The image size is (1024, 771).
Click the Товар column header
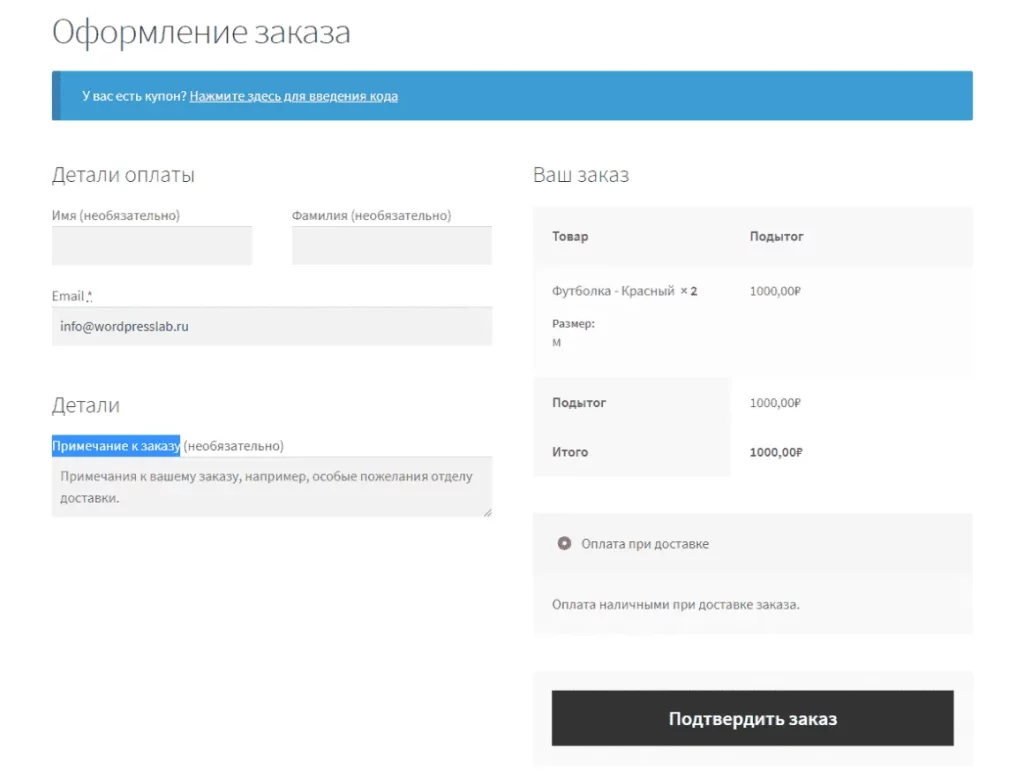pos(570,237)
